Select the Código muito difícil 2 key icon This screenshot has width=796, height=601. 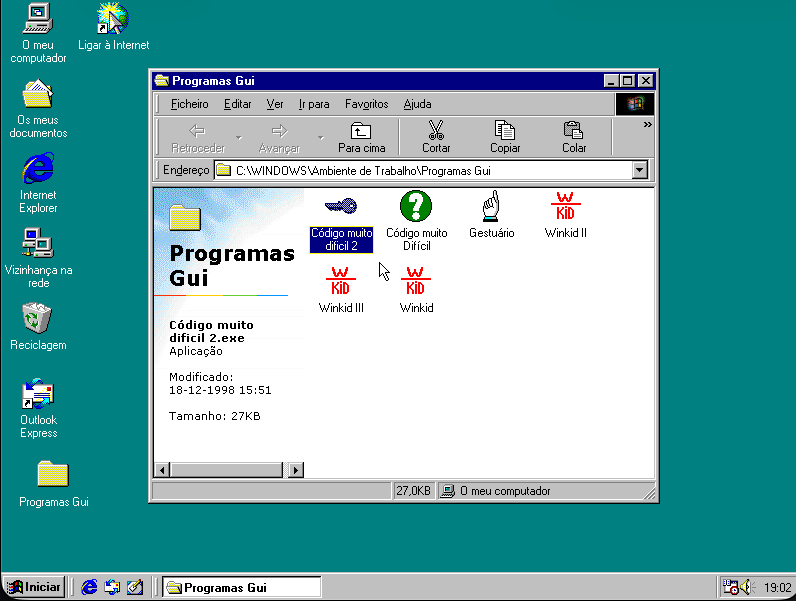(x=341, y=207)
